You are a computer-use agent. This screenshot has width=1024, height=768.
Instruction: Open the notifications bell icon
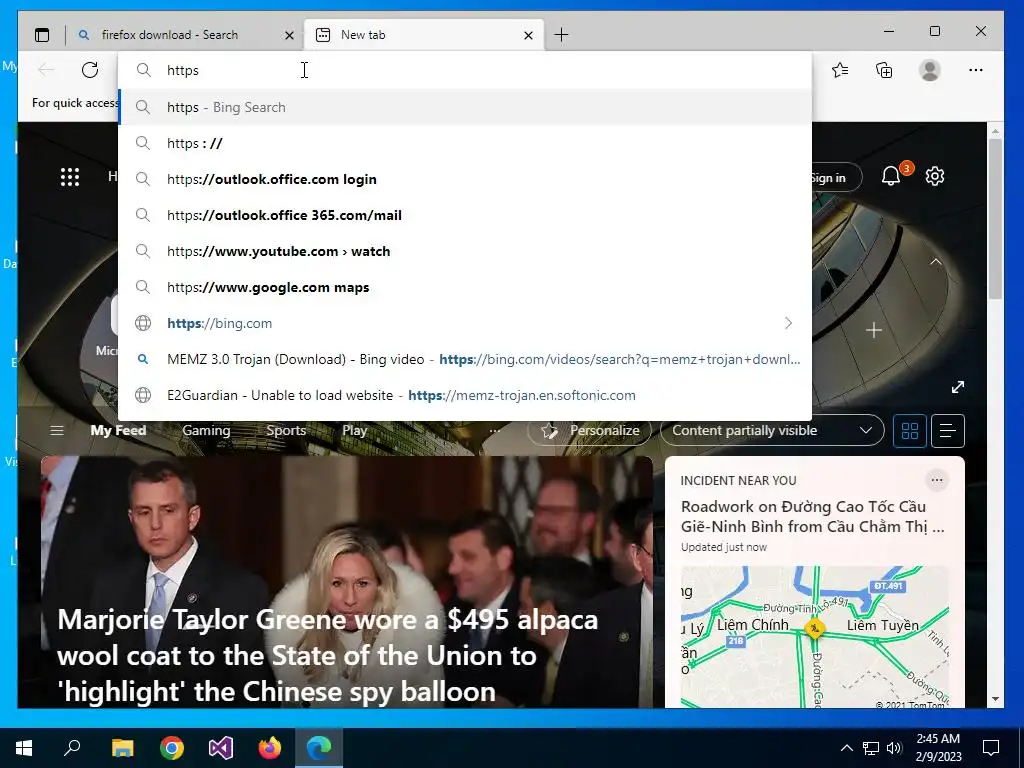pos(891,176)
